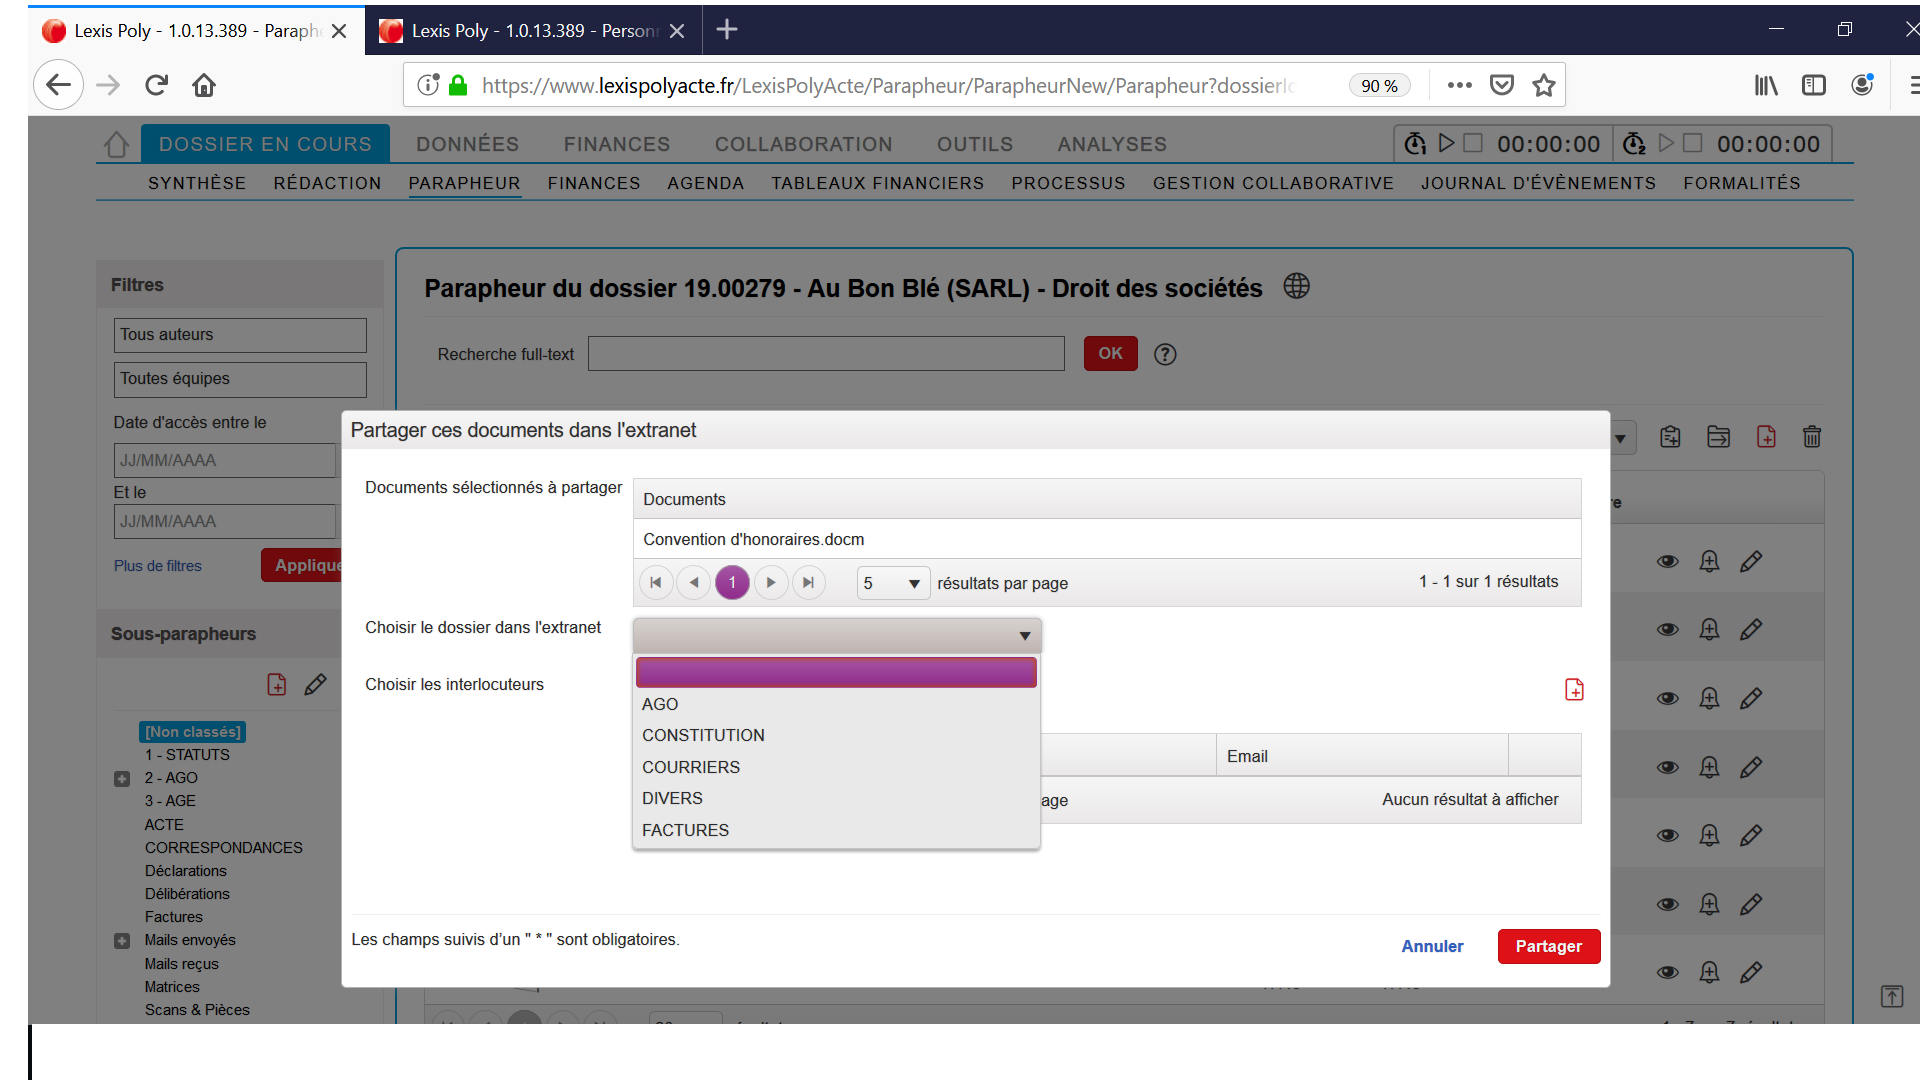Click the clipboard icon in parapheur toolbar
1920x1080 pixels.
pos(1670,437)
